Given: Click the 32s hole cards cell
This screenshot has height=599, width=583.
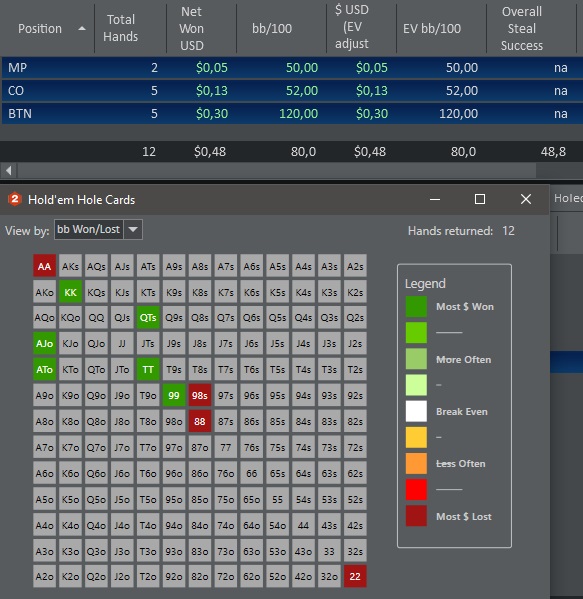Looking at the screenshot, I should tap(355, 551).
